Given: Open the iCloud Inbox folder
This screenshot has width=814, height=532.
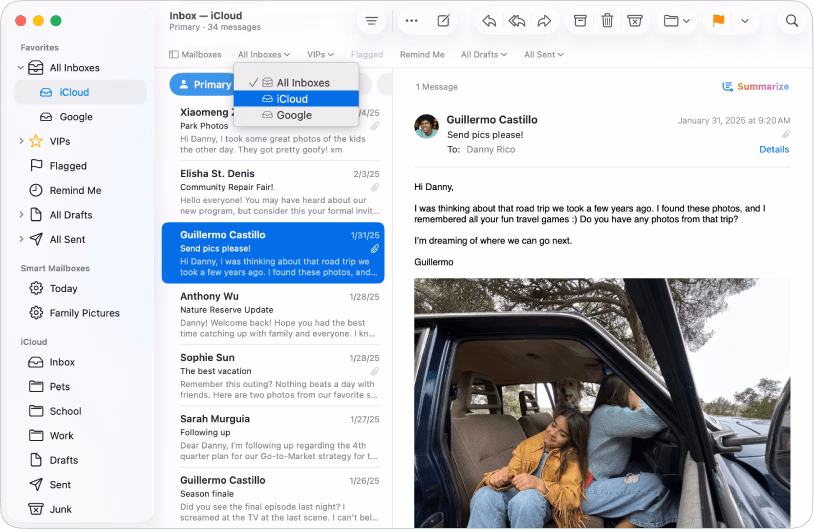Looking at the screenshot, I should pyautogui.click(x=80, y=362).
